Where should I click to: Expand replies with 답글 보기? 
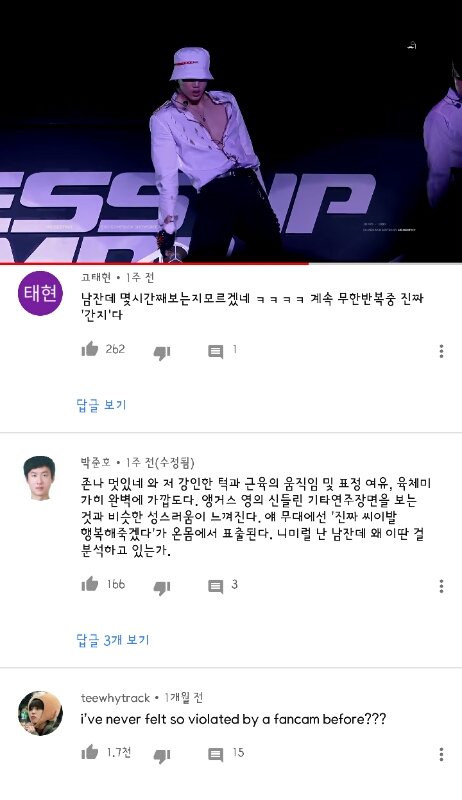(x=101, y=405)
